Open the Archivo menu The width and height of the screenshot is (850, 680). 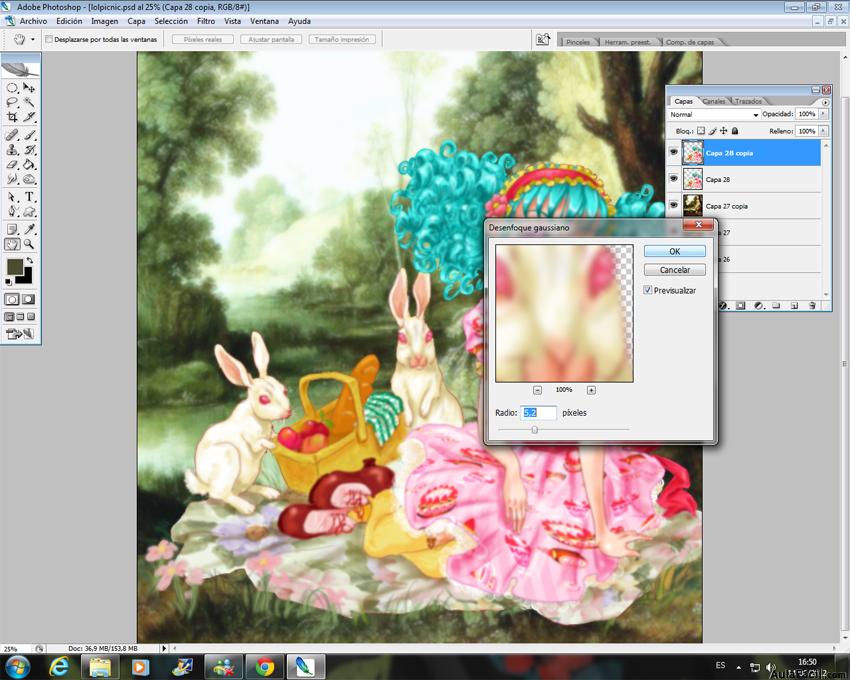[x=34, y=21]
